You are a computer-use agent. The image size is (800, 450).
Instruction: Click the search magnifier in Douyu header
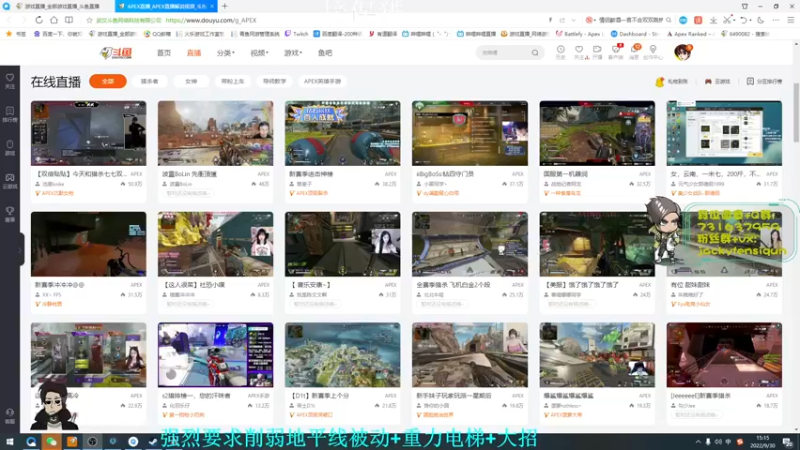tap(535, 53)
